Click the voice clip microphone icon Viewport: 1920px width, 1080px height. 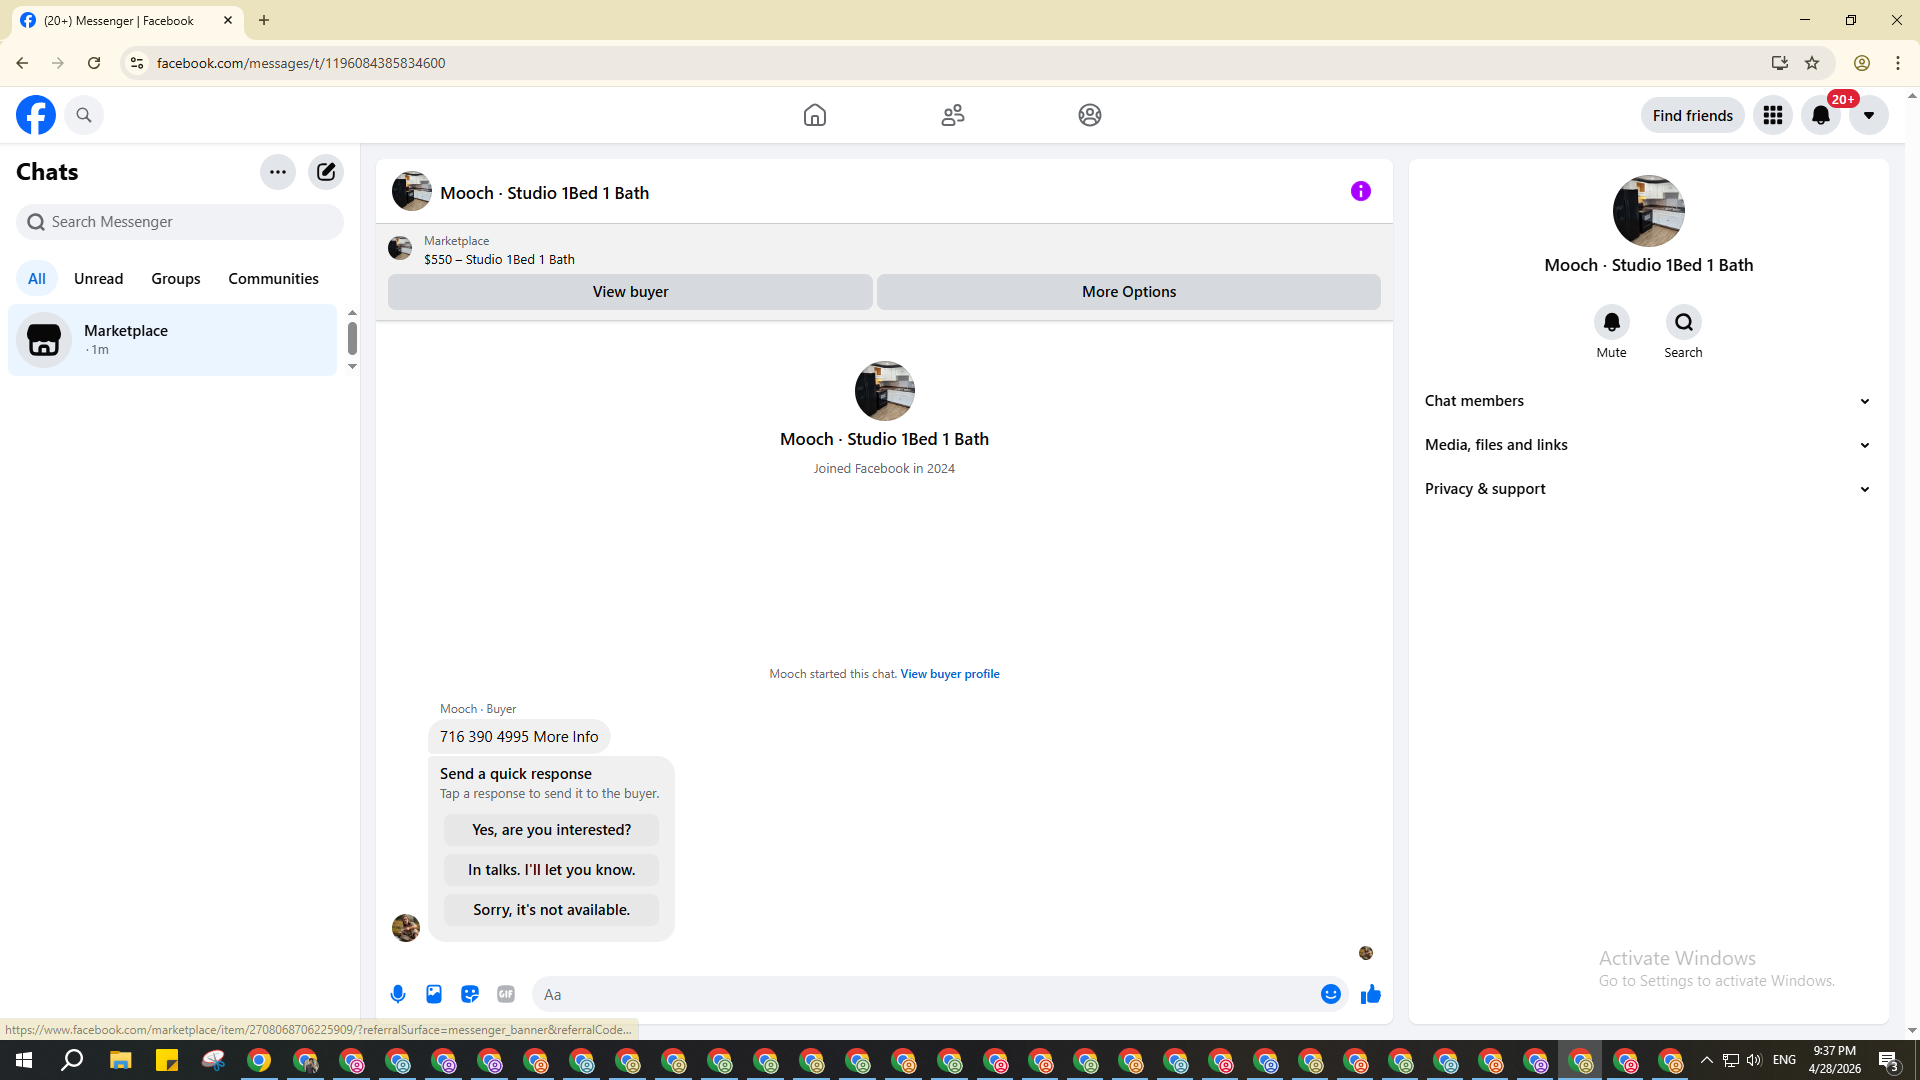(x=398, y=994)
